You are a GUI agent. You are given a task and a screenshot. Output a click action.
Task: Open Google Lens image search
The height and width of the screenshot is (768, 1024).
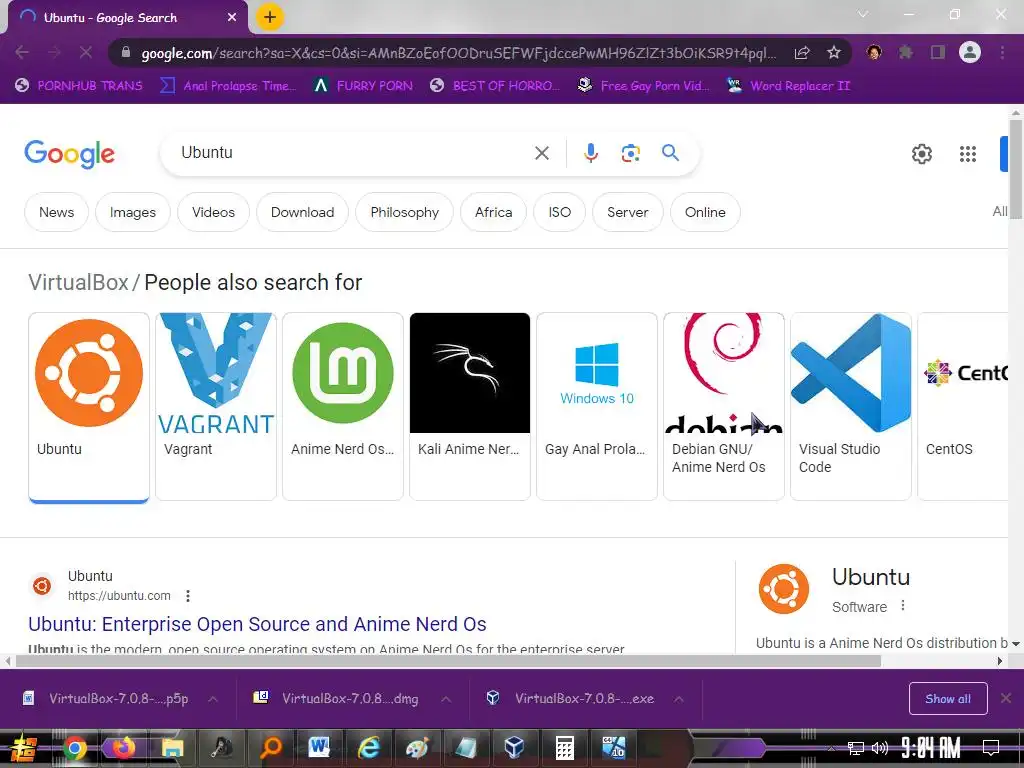630,153
